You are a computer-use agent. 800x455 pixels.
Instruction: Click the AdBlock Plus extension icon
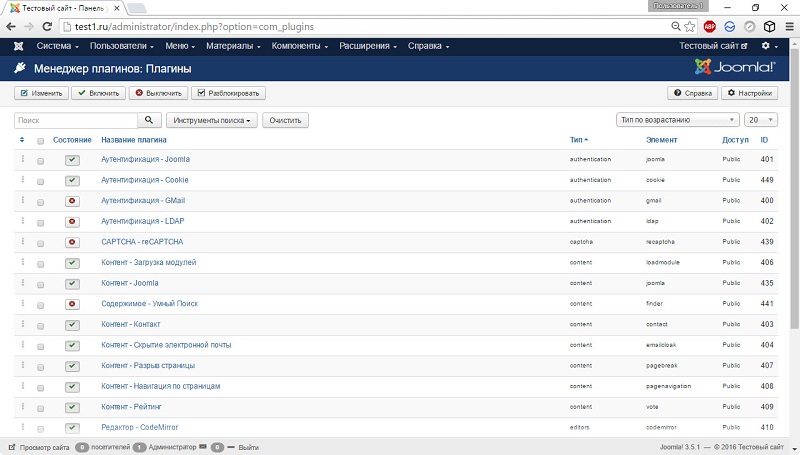[x=709, y=27]
